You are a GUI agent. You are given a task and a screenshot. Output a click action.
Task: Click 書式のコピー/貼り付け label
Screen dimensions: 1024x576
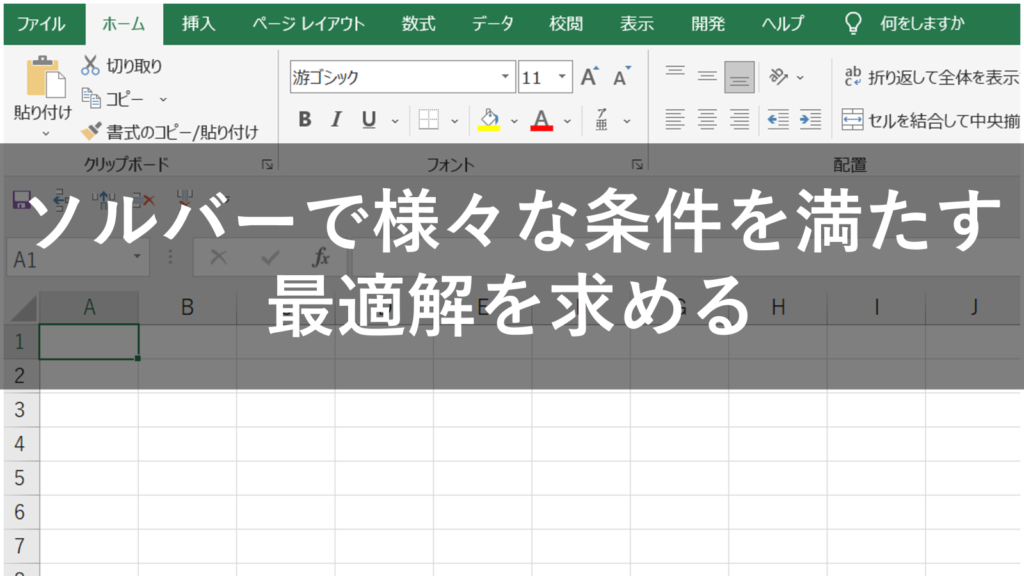tap(182, 132)
